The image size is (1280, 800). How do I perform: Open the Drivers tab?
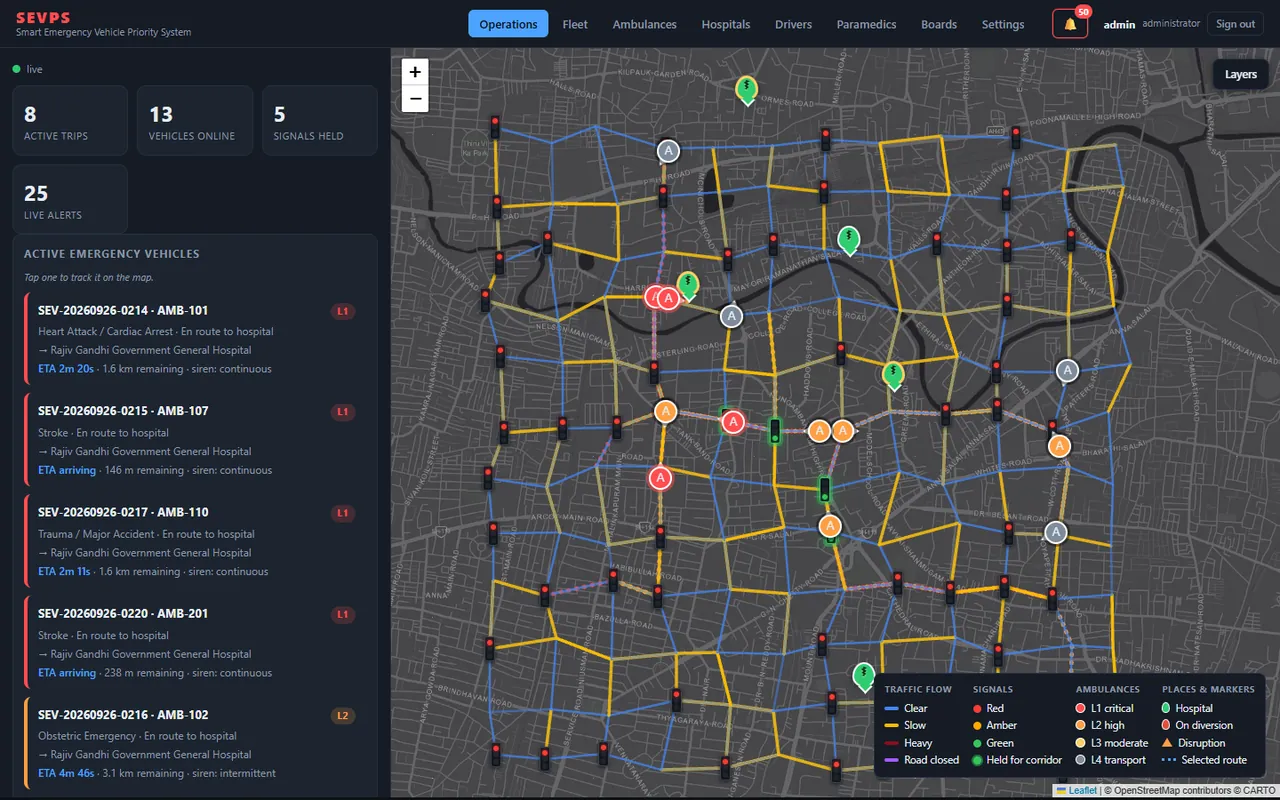click(793, 24)
